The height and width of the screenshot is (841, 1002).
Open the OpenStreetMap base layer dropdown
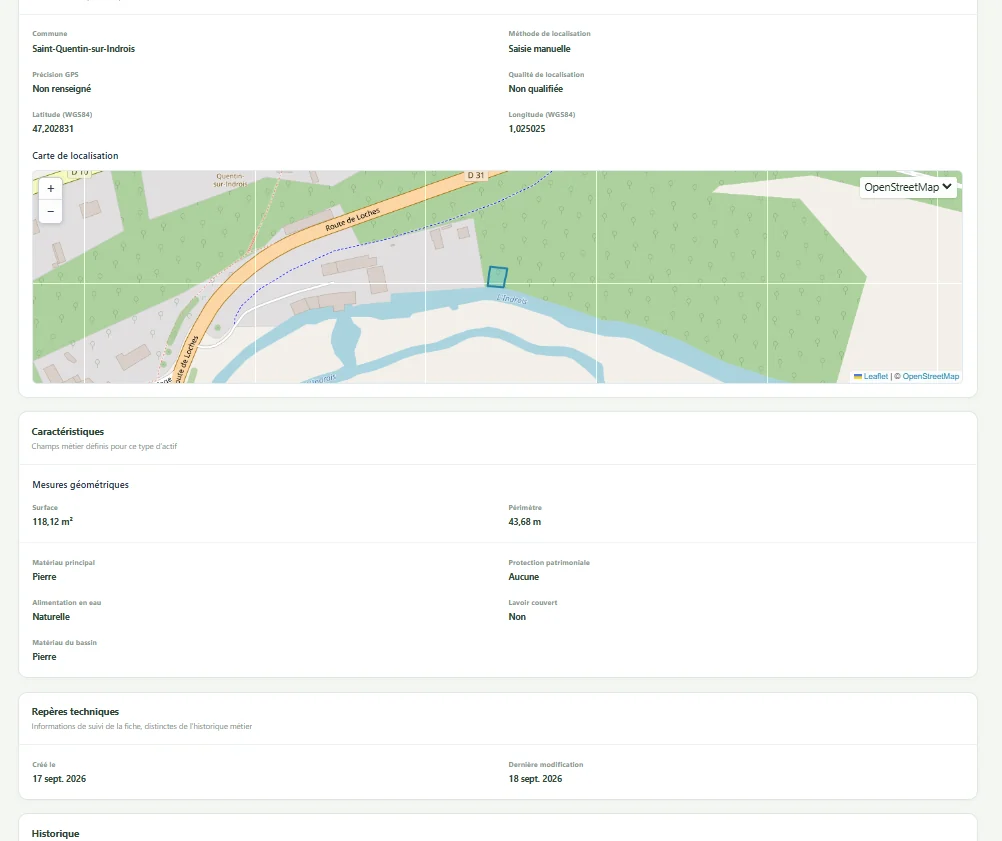coord(908,187)
